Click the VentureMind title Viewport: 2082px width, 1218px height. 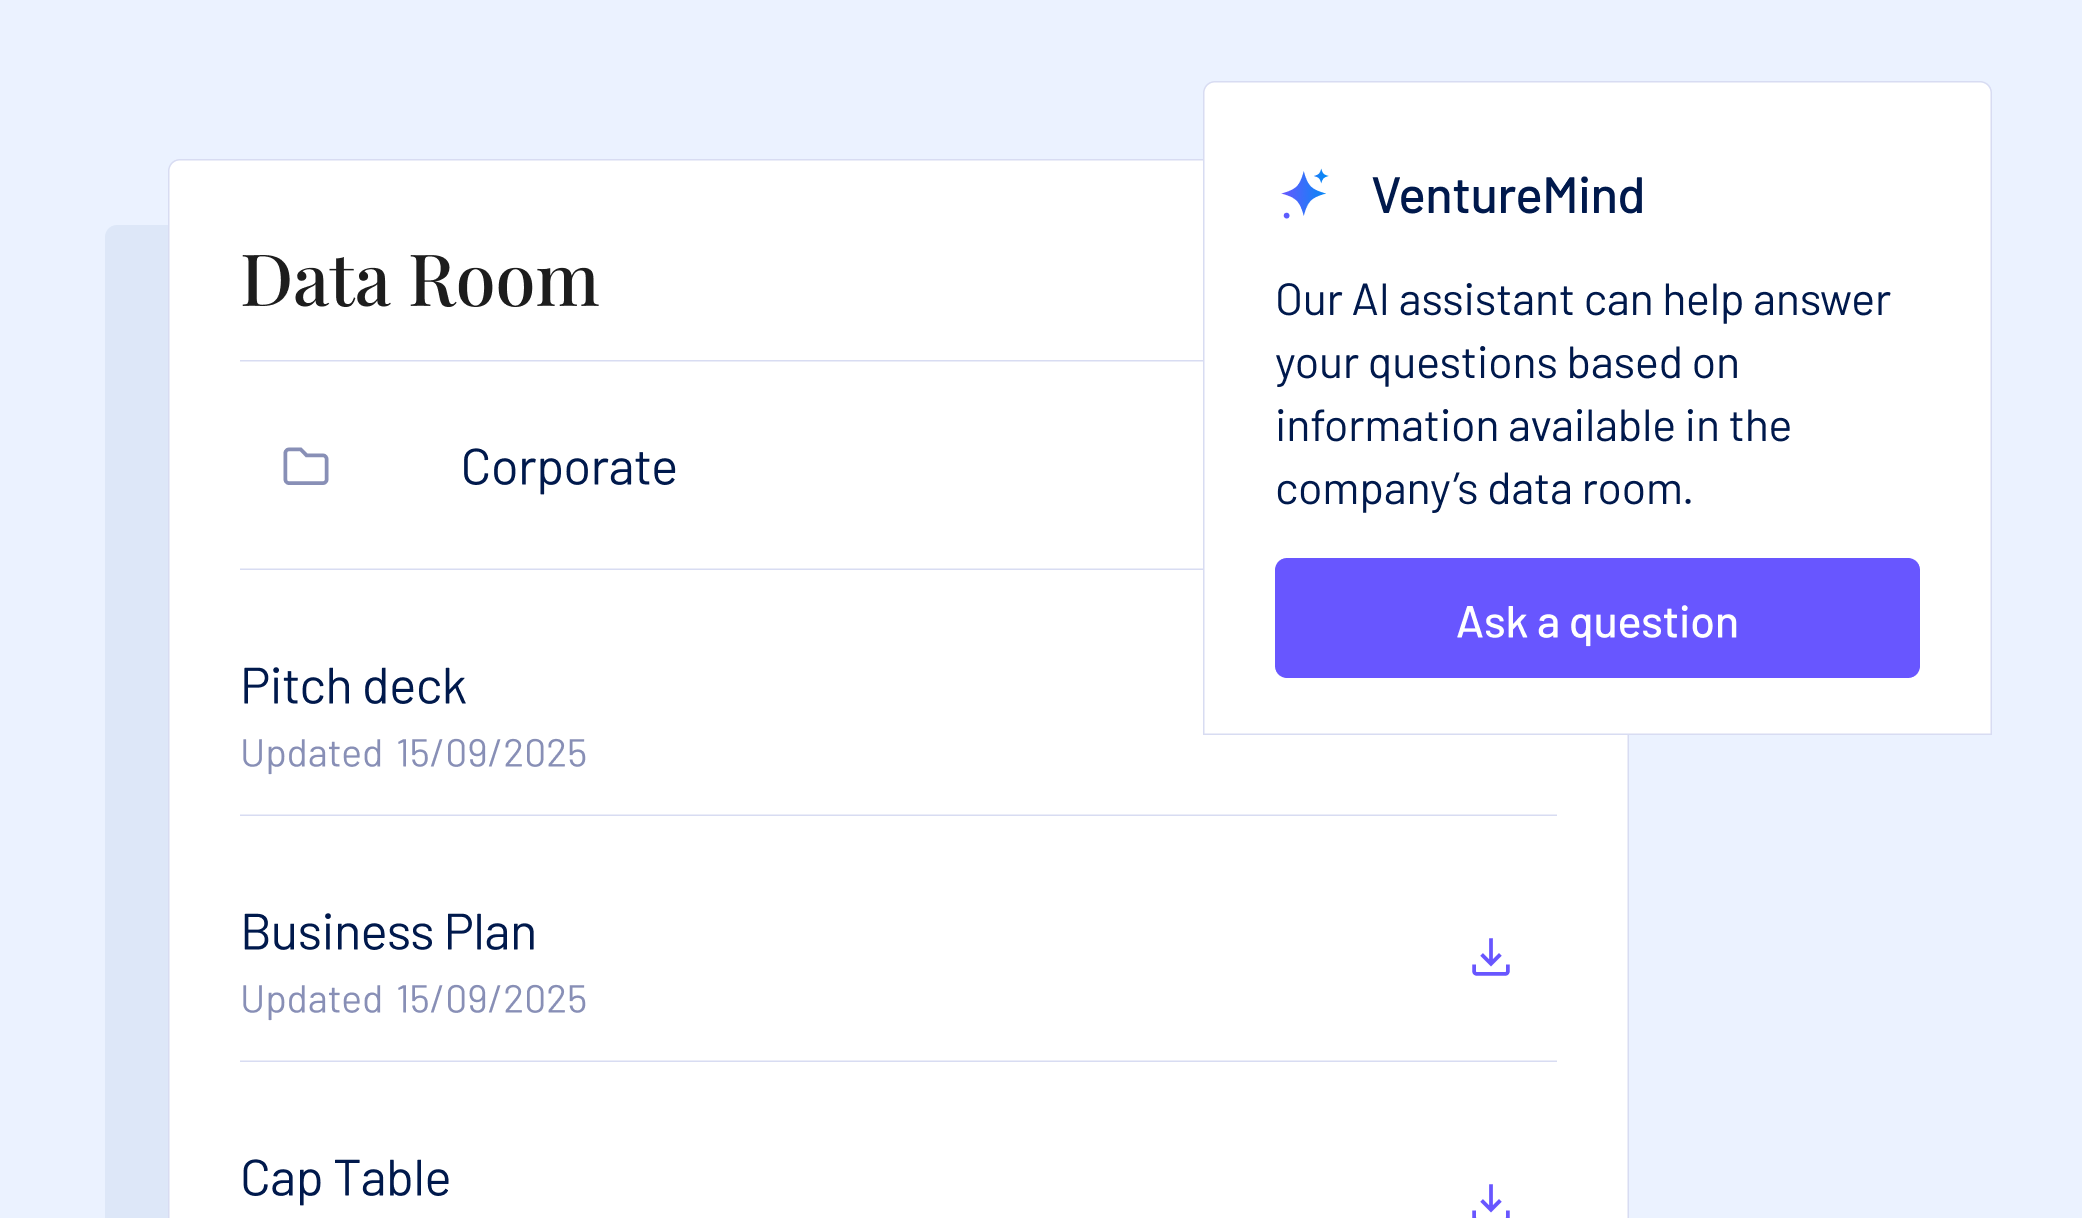[1508, 196]
